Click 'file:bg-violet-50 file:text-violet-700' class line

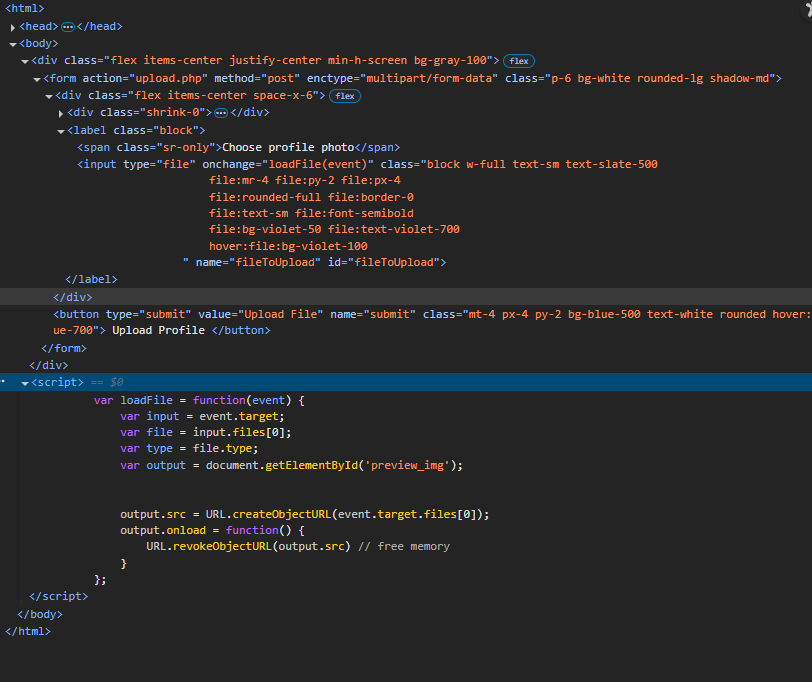tap(335, 229)
